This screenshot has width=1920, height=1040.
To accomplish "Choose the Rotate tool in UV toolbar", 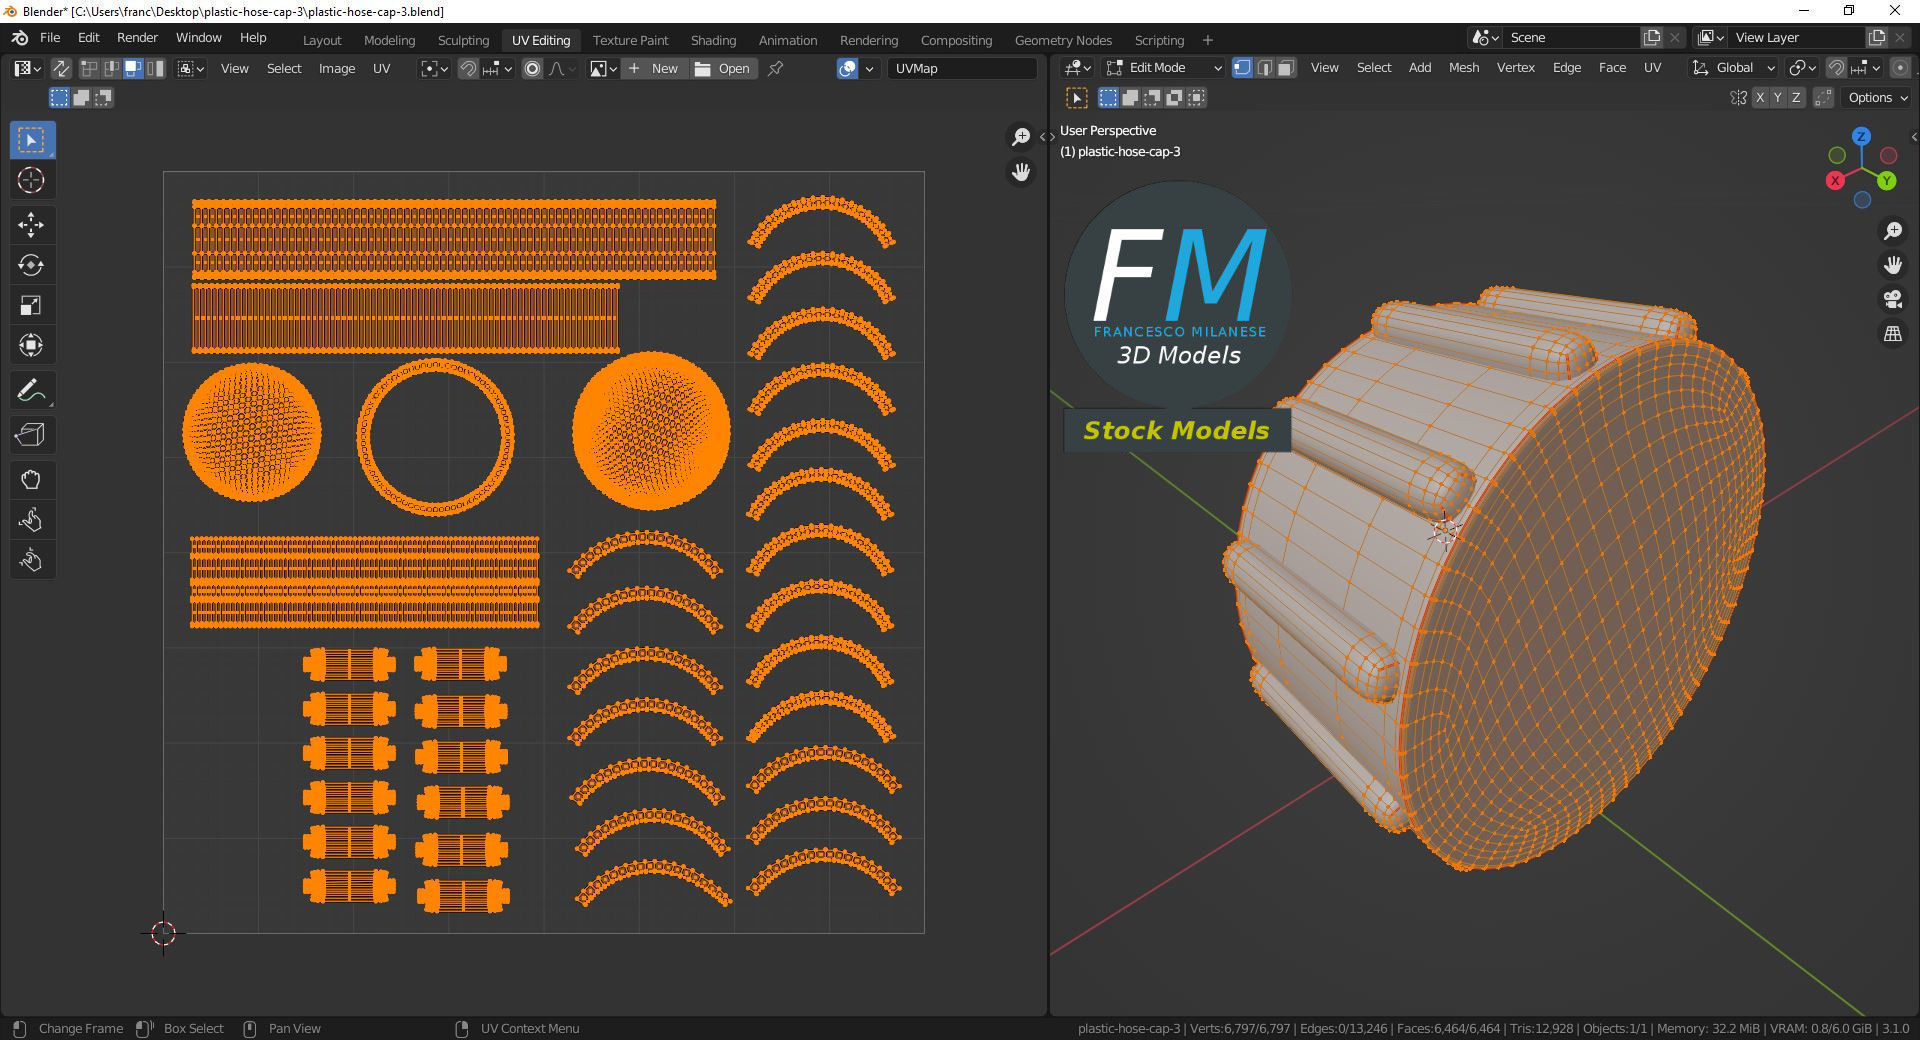I will 31,265.
